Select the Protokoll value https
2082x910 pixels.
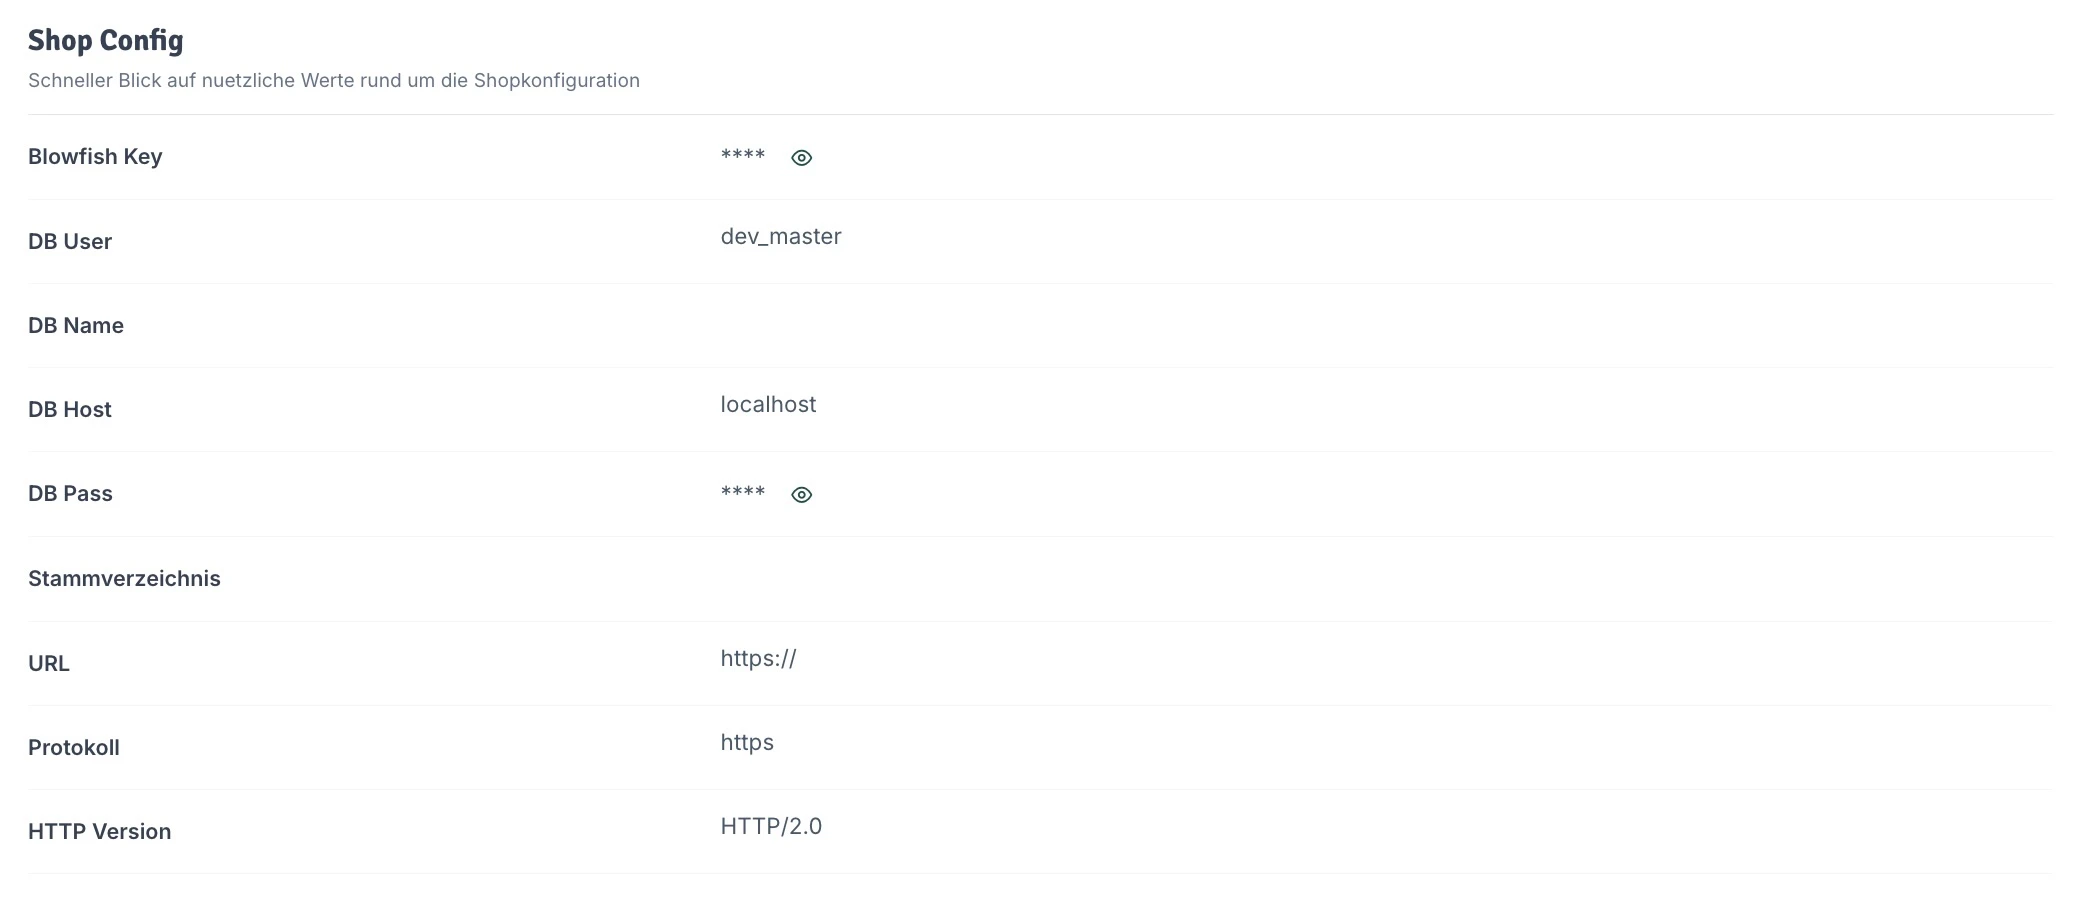746,742
